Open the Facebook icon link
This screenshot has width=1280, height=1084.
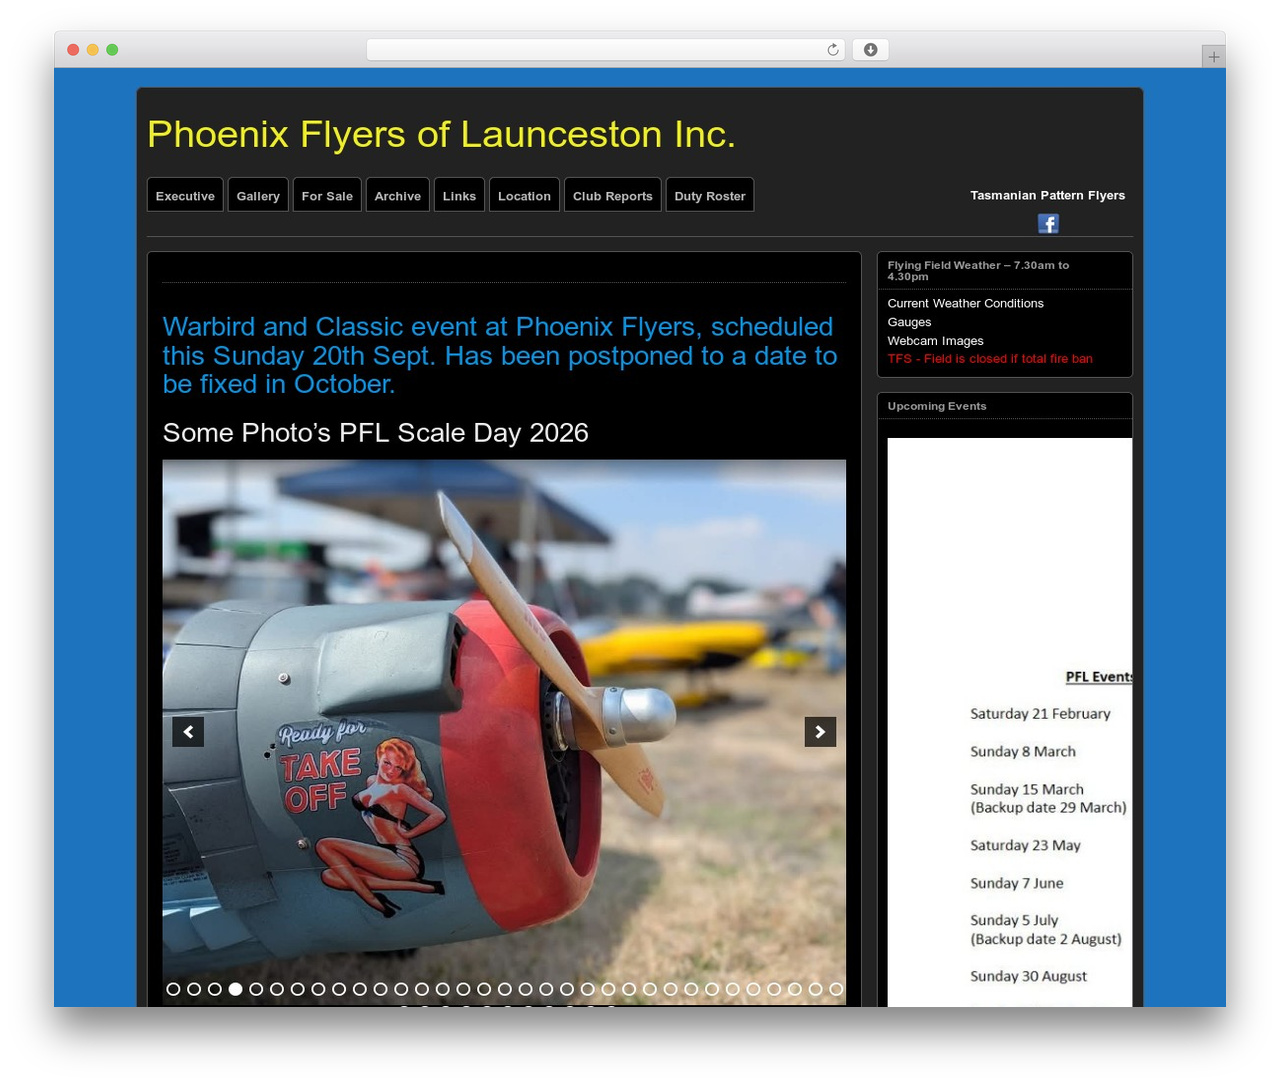(x=1048, y=223)
